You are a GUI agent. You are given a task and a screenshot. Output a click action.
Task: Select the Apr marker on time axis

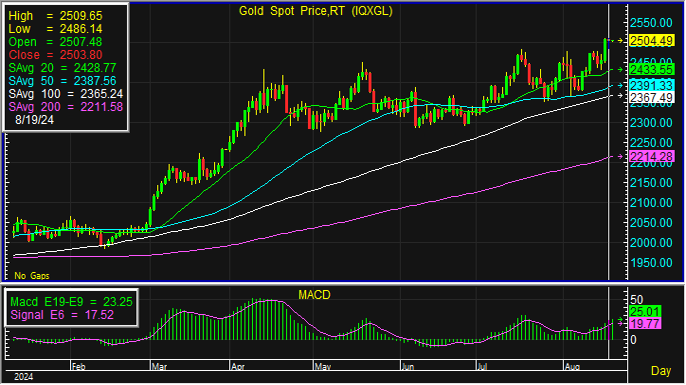(238, 367)
